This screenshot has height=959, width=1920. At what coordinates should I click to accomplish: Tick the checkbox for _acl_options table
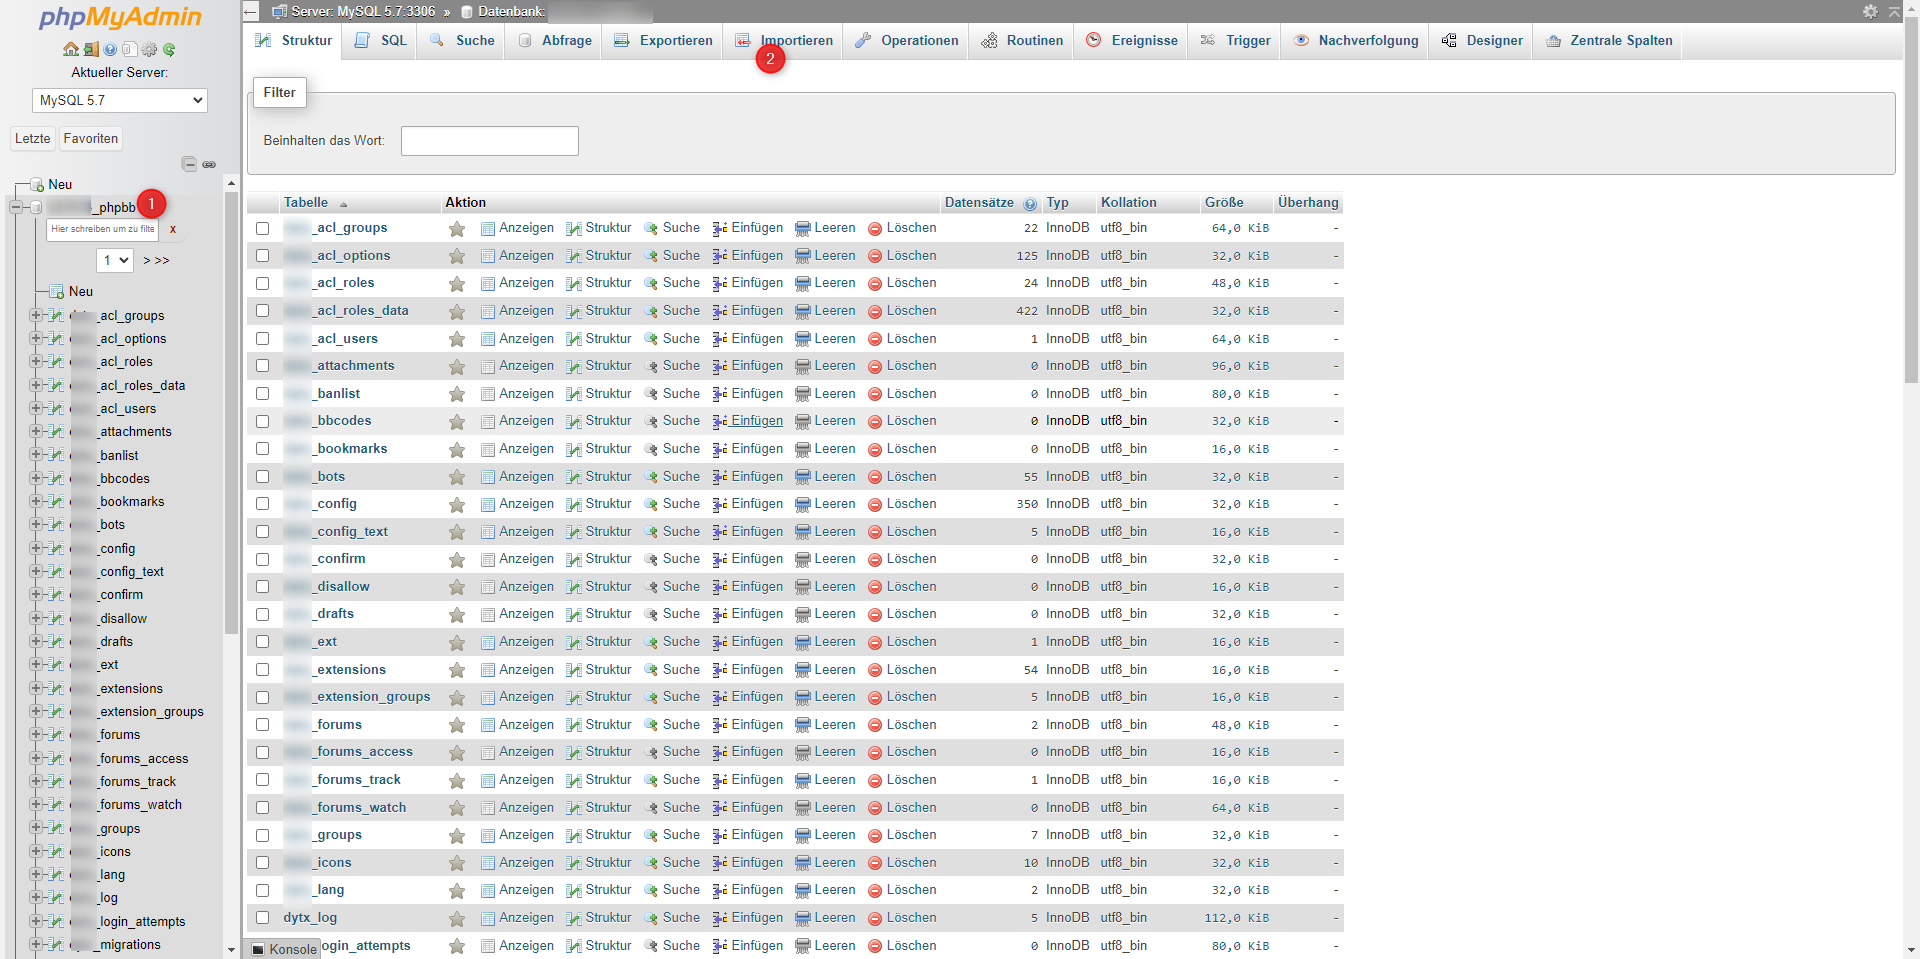tap(262, 256)
